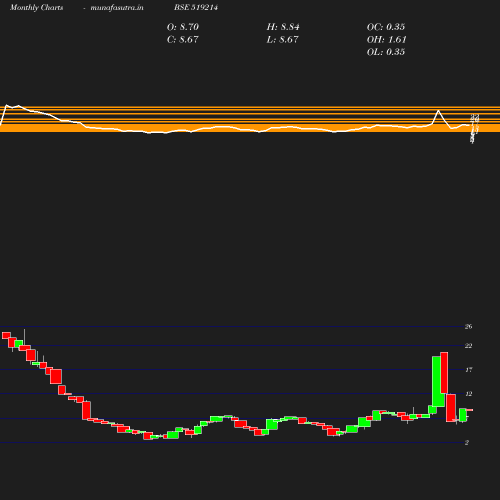Click the spike peak on the white indicator line
Viewport: 500px width, 500px height.
(438, 110)
